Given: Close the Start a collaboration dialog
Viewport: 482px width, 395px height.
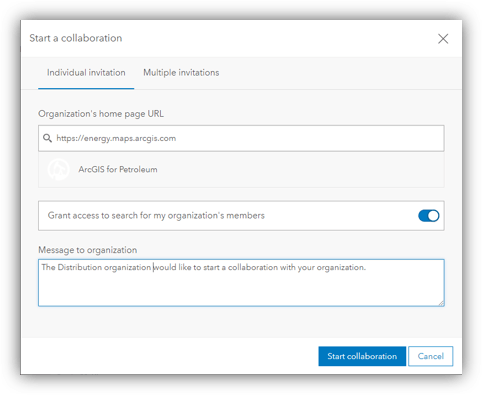Looking at the screenshot, I should click(443, 39).
